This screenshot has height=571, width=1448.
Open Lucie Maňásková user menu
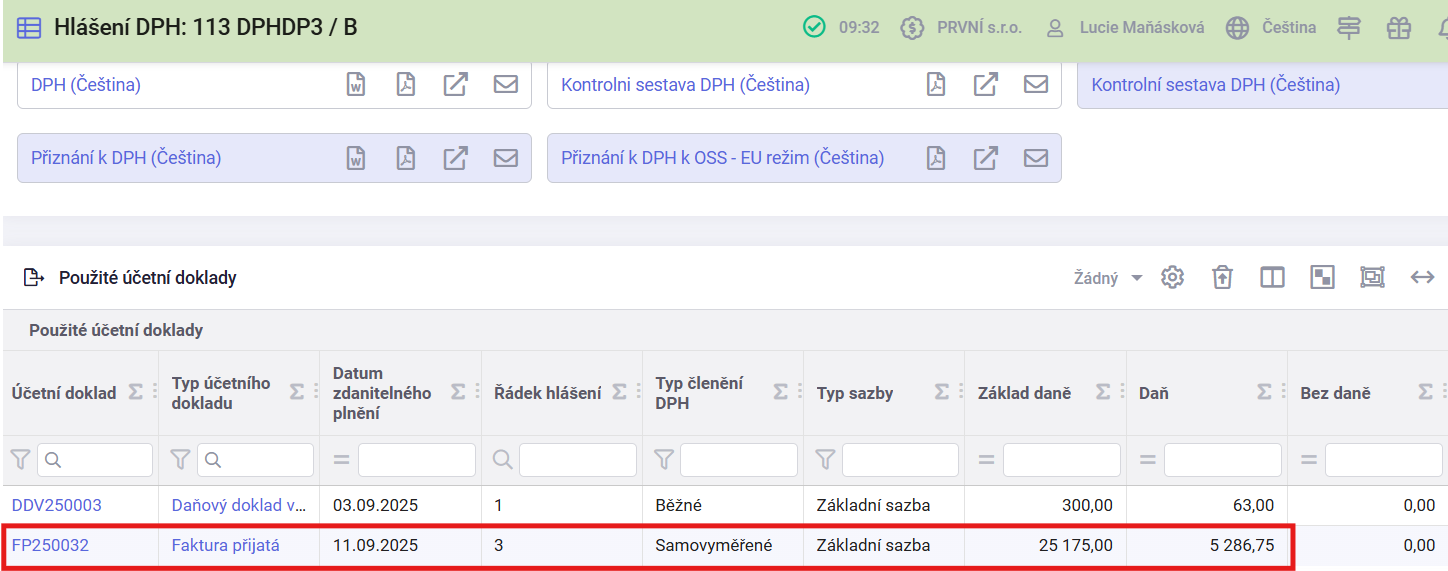point(1125,28)
